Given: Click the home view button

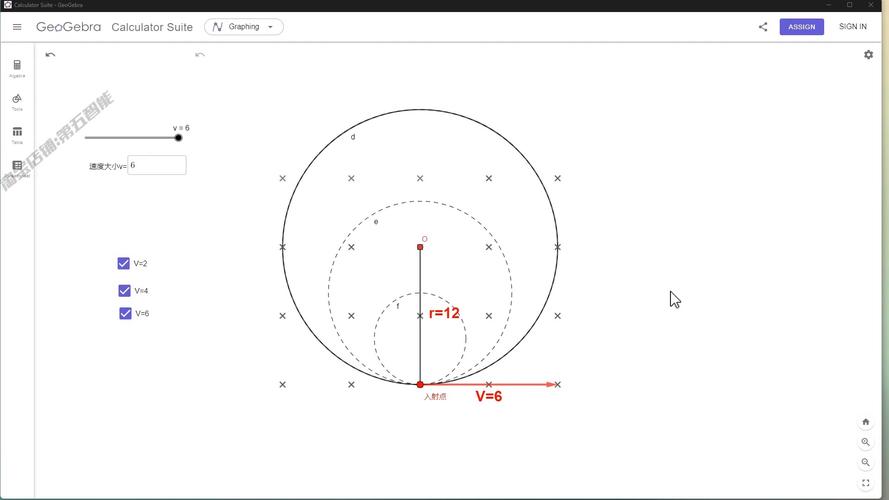Looking at the screenshot, I should pos(866,422).
